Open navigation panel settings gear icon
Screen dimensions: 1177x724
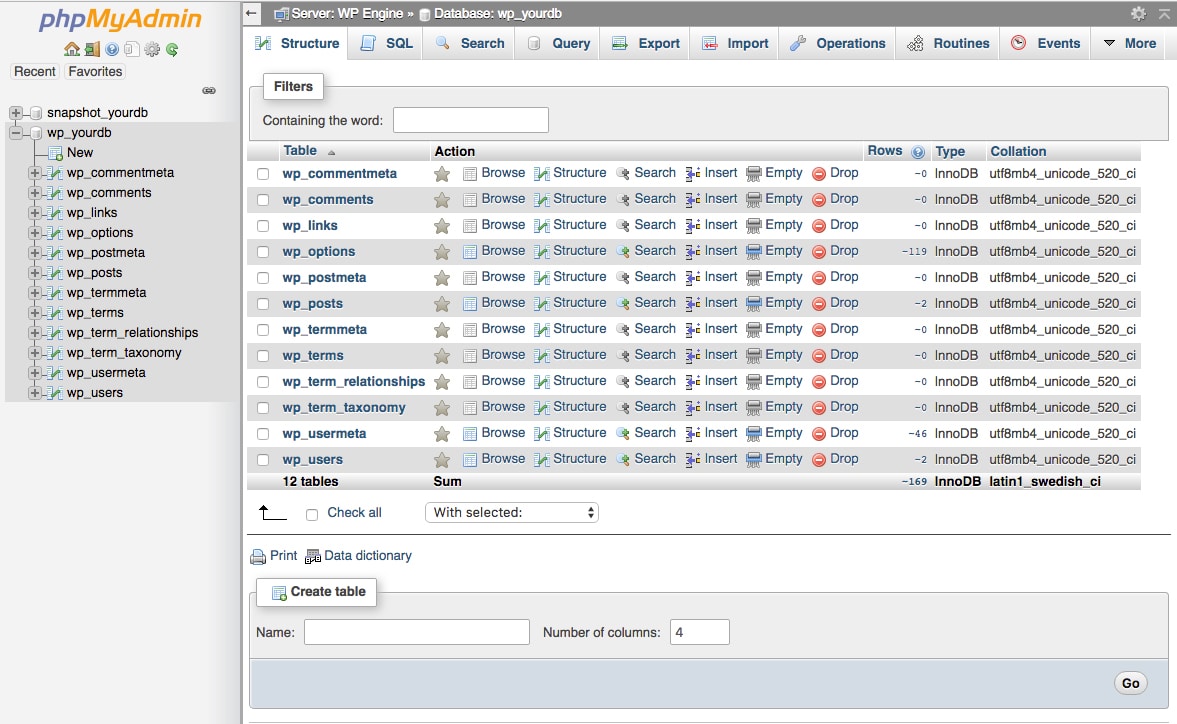pyautogui.click(x=152, y=50)
